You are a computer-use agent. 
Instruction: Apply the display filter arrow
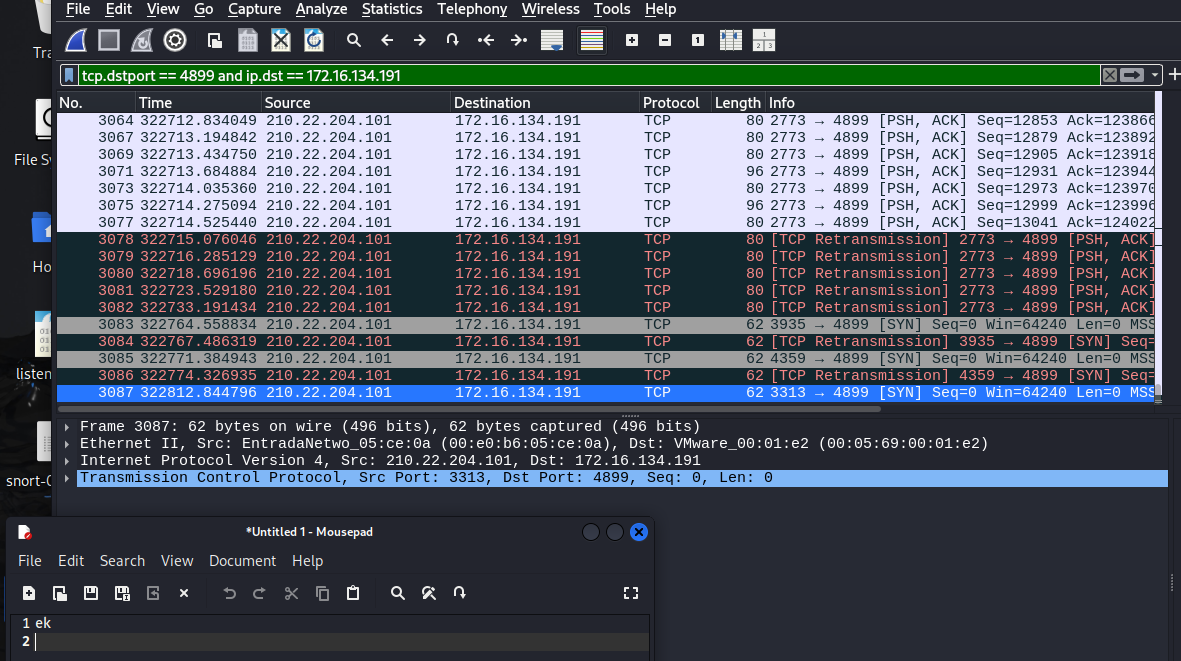coord(1131,75)
